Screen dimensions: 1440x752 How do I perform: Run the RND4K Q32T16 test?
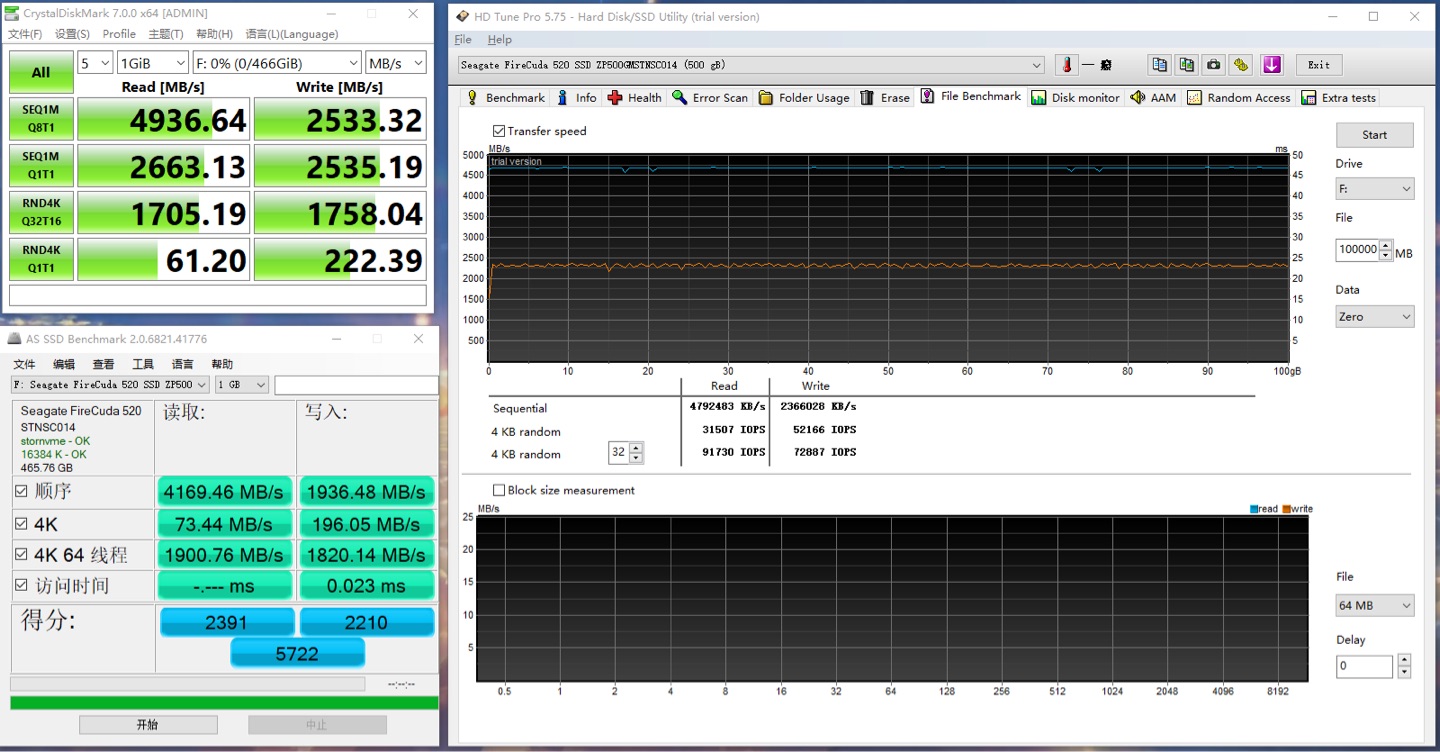[x=41, y=213]
